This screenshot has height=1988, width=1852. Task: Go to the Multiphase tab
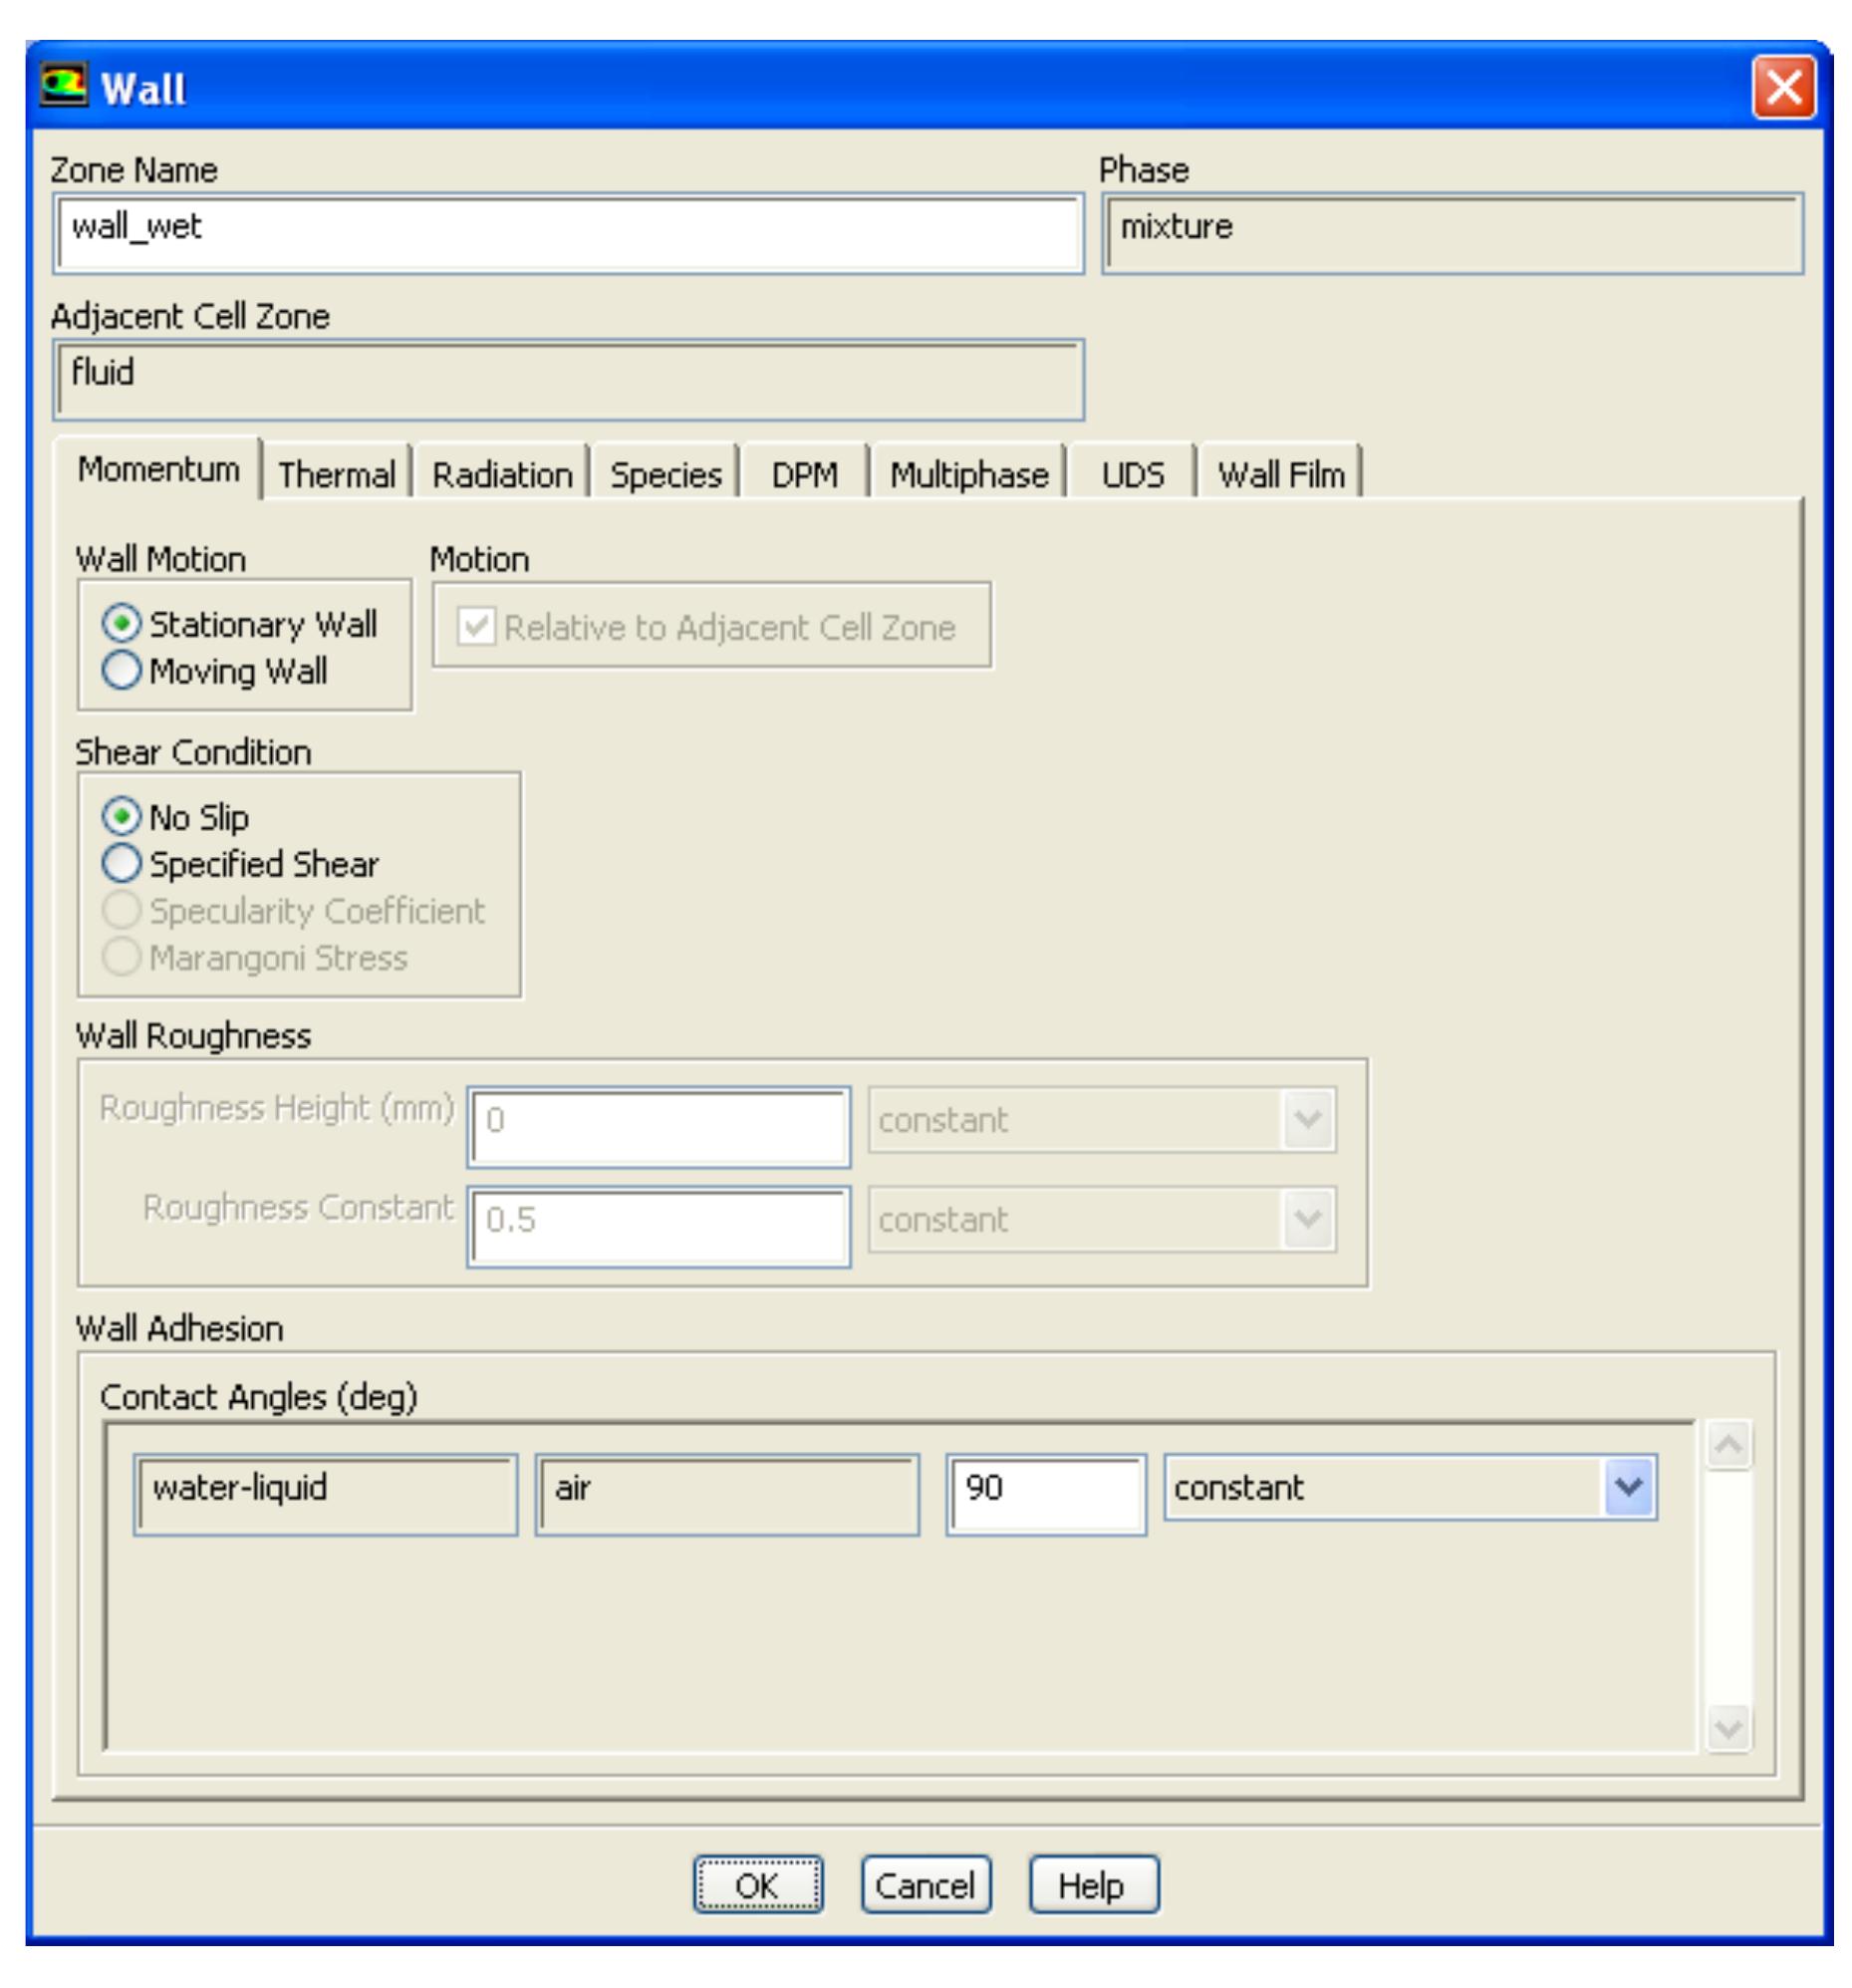[x=969, y=474]
